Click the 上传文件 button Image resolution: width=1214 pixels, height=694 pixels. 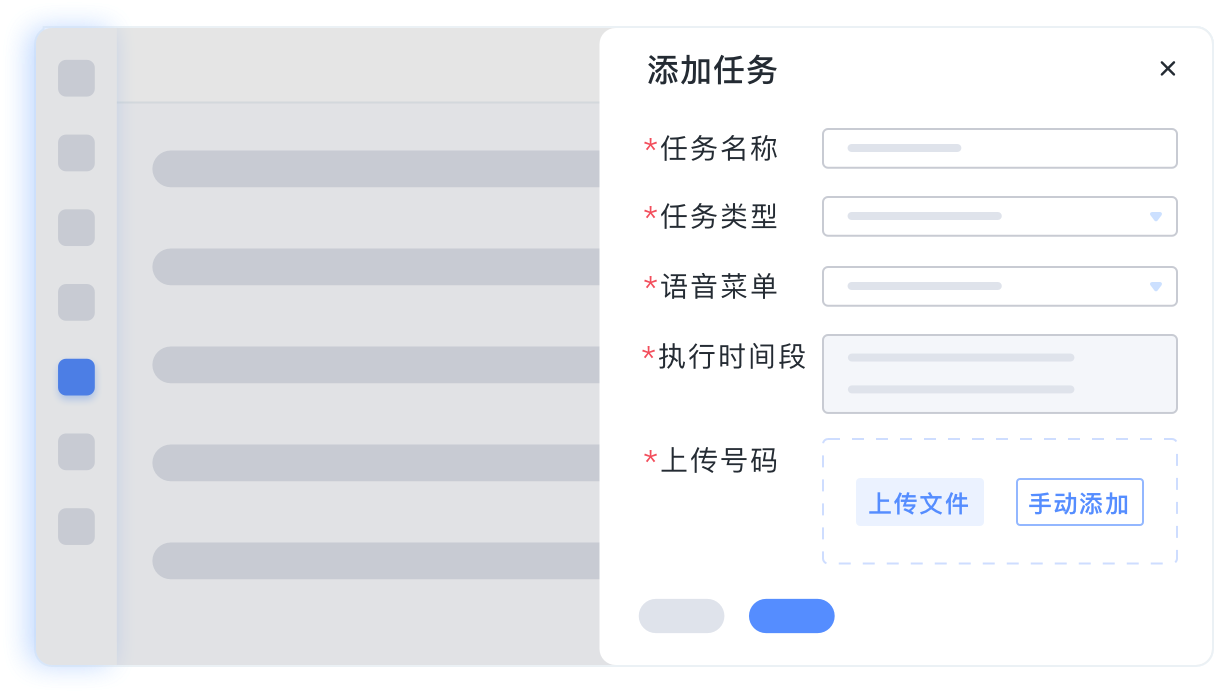[x=919, y=503]
